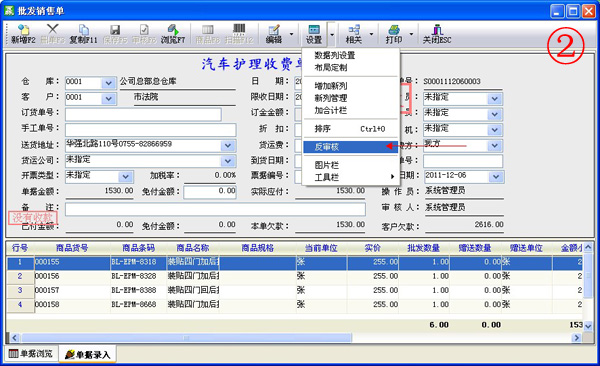This screenshot has width=600, height=366.
Task: Choose 排序 Ctrl+O menu item
Action: [350, 129]
